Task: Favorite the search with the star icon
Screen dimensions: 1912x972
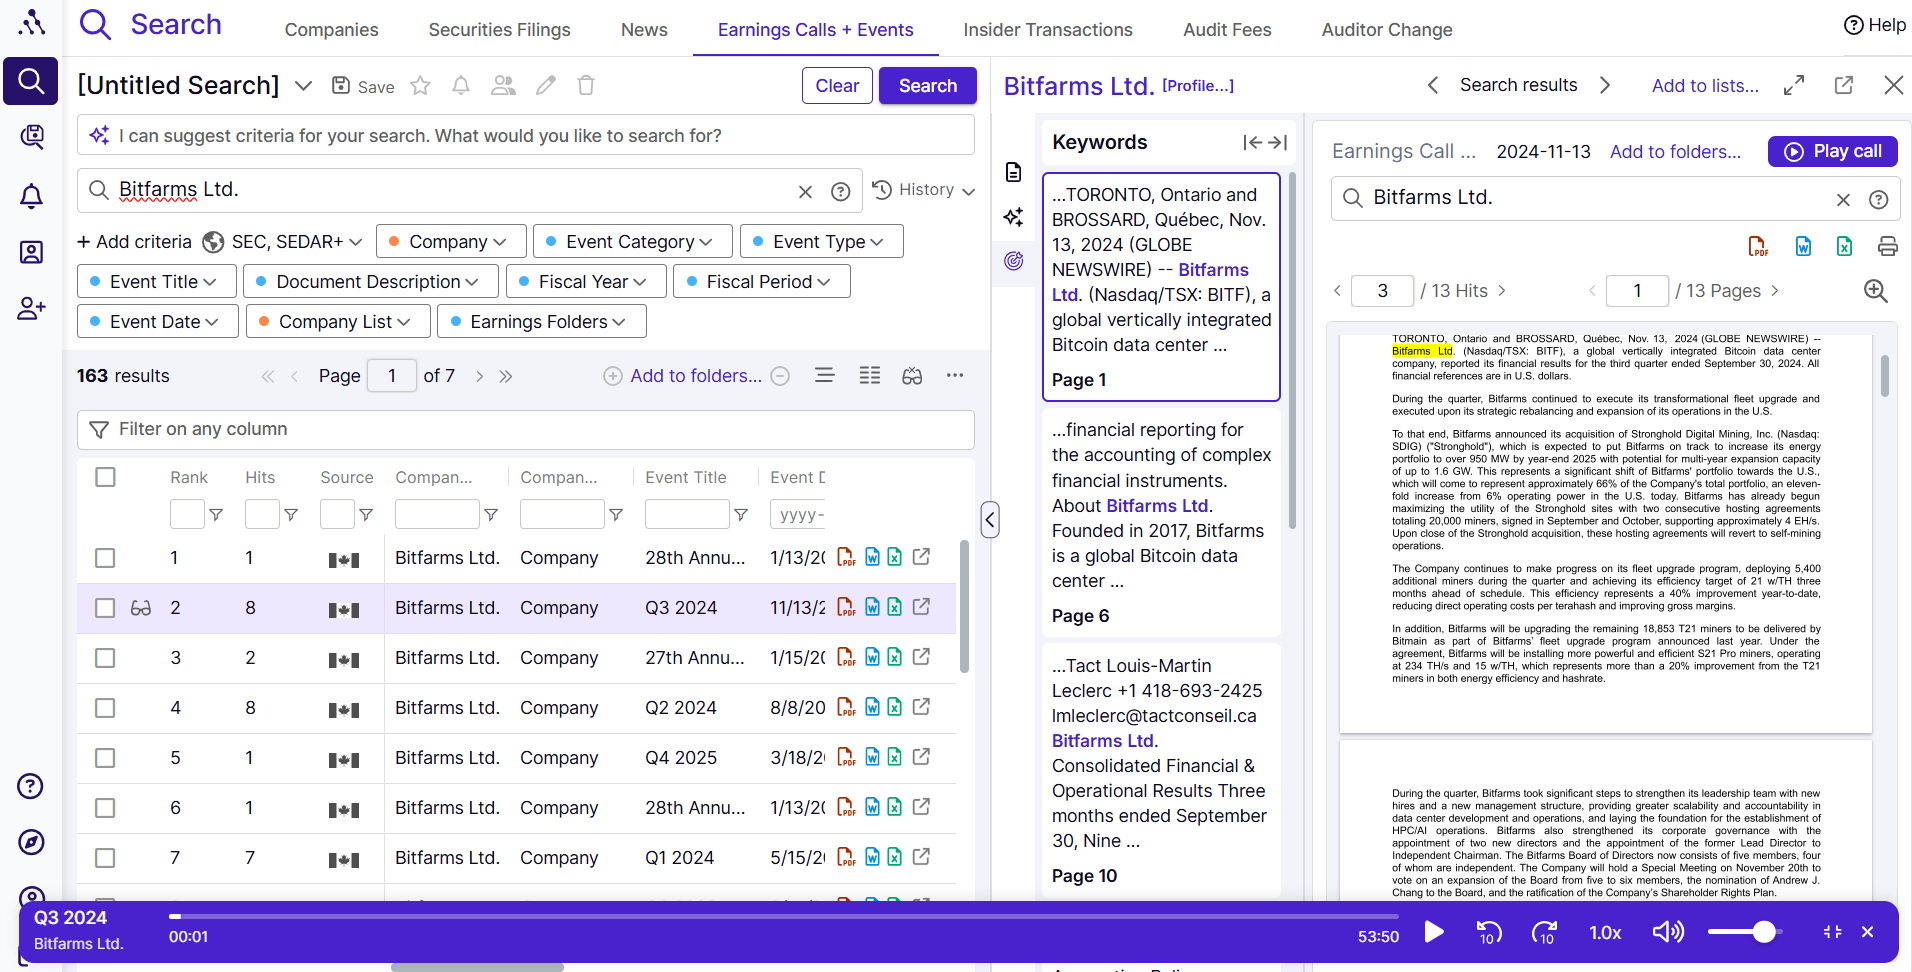Action: coord(421,86)
